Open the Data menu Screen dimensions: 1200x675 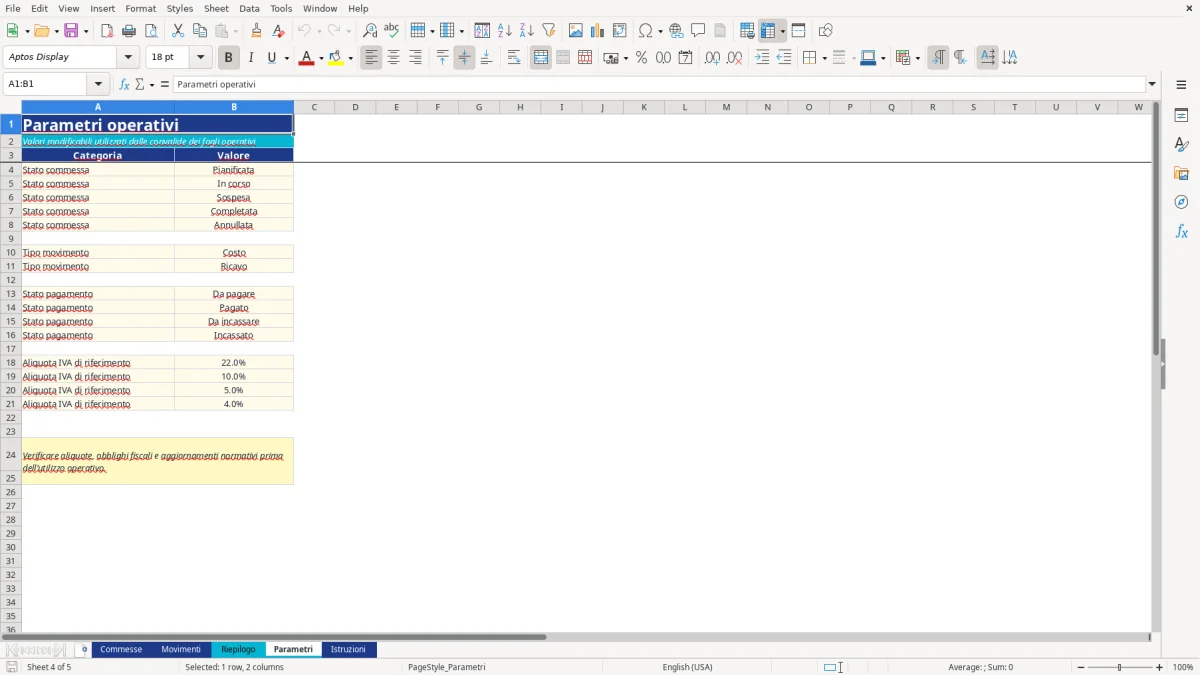[249, 8]
